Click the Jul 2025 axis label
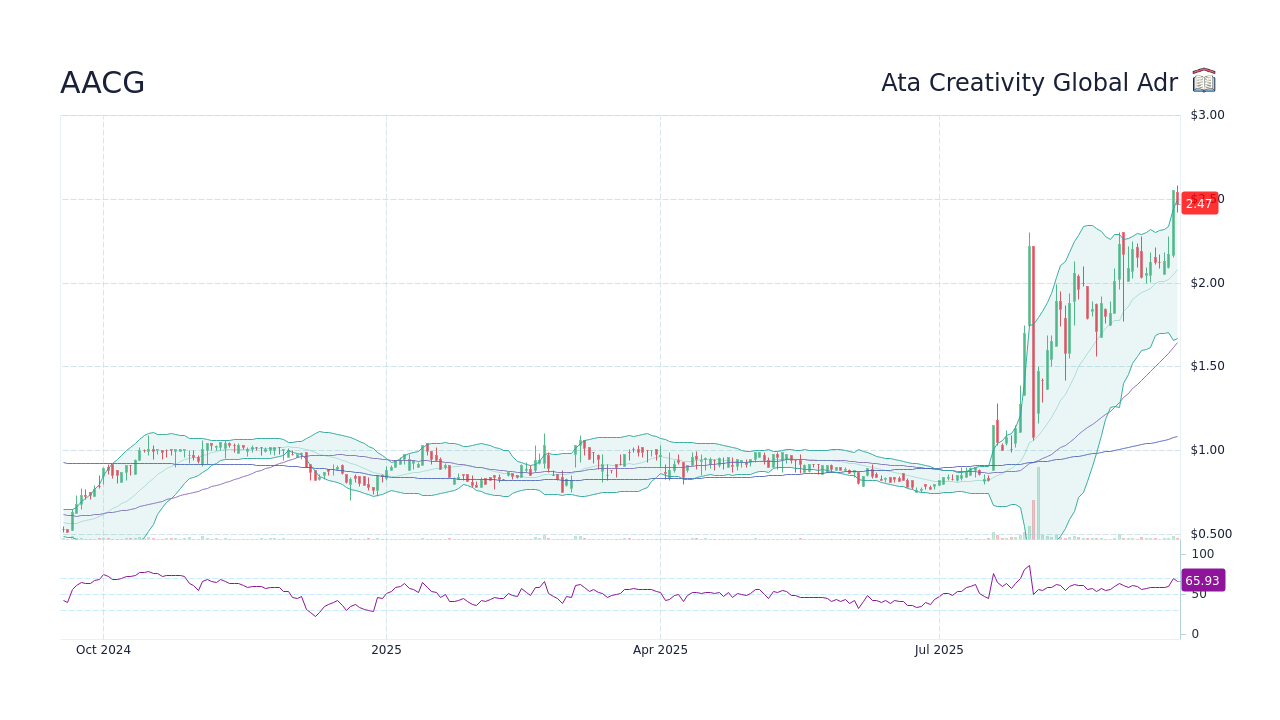The height and width of the screenshot is (720, 1280). click(938, 650)
